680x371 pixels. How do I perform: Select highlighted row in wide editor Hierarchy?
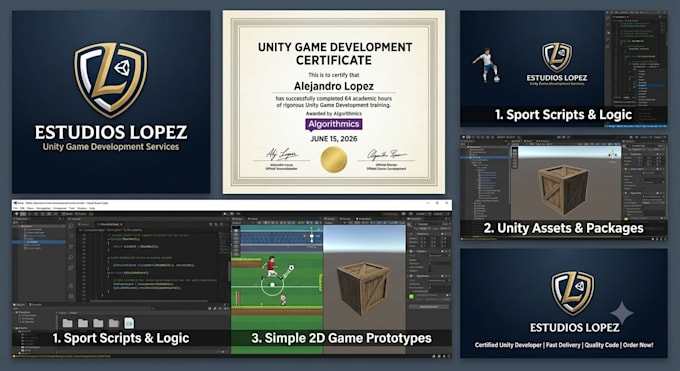pyautogui.click(x=39, y=242)
